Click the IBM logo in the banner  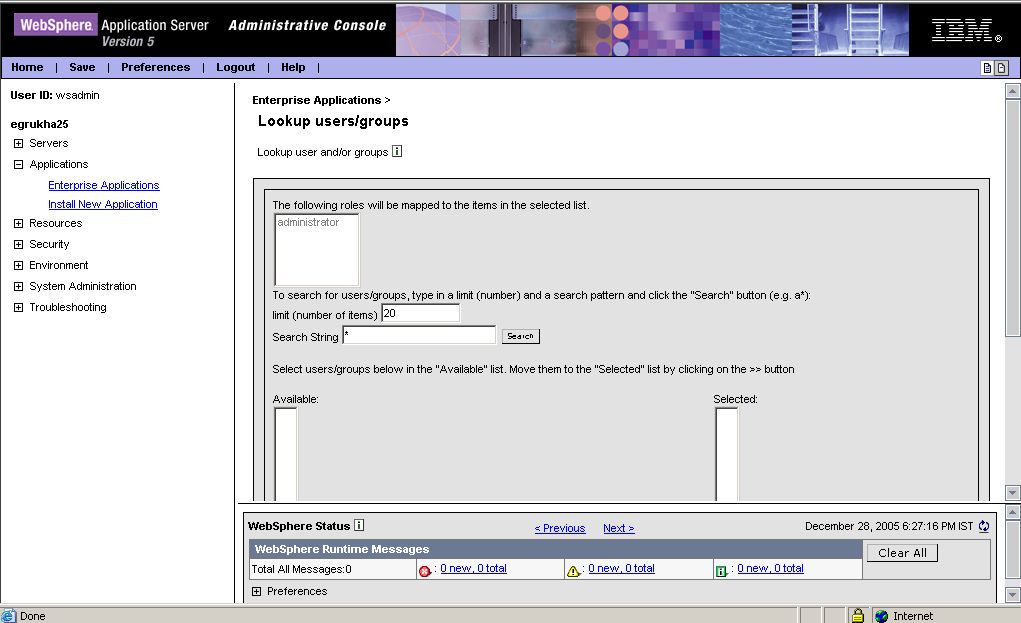966,30
